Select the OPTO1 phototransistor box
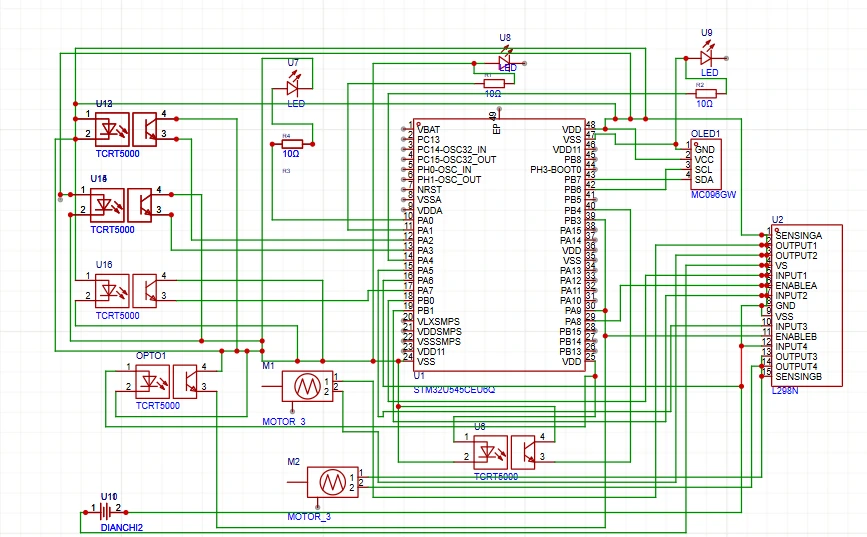The image size is (867, 537). [185, 381]
